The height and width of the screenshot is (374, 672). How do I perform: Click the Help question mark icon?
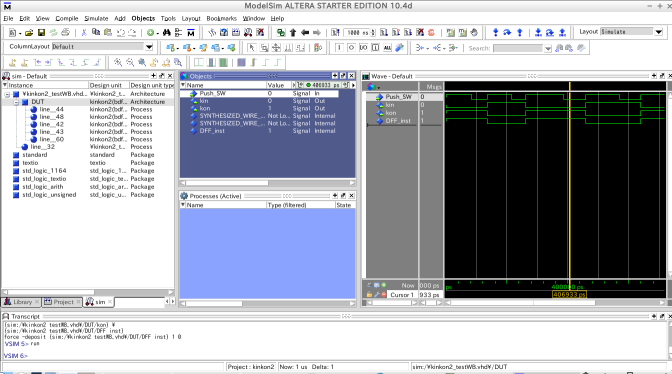coord(224,33)
